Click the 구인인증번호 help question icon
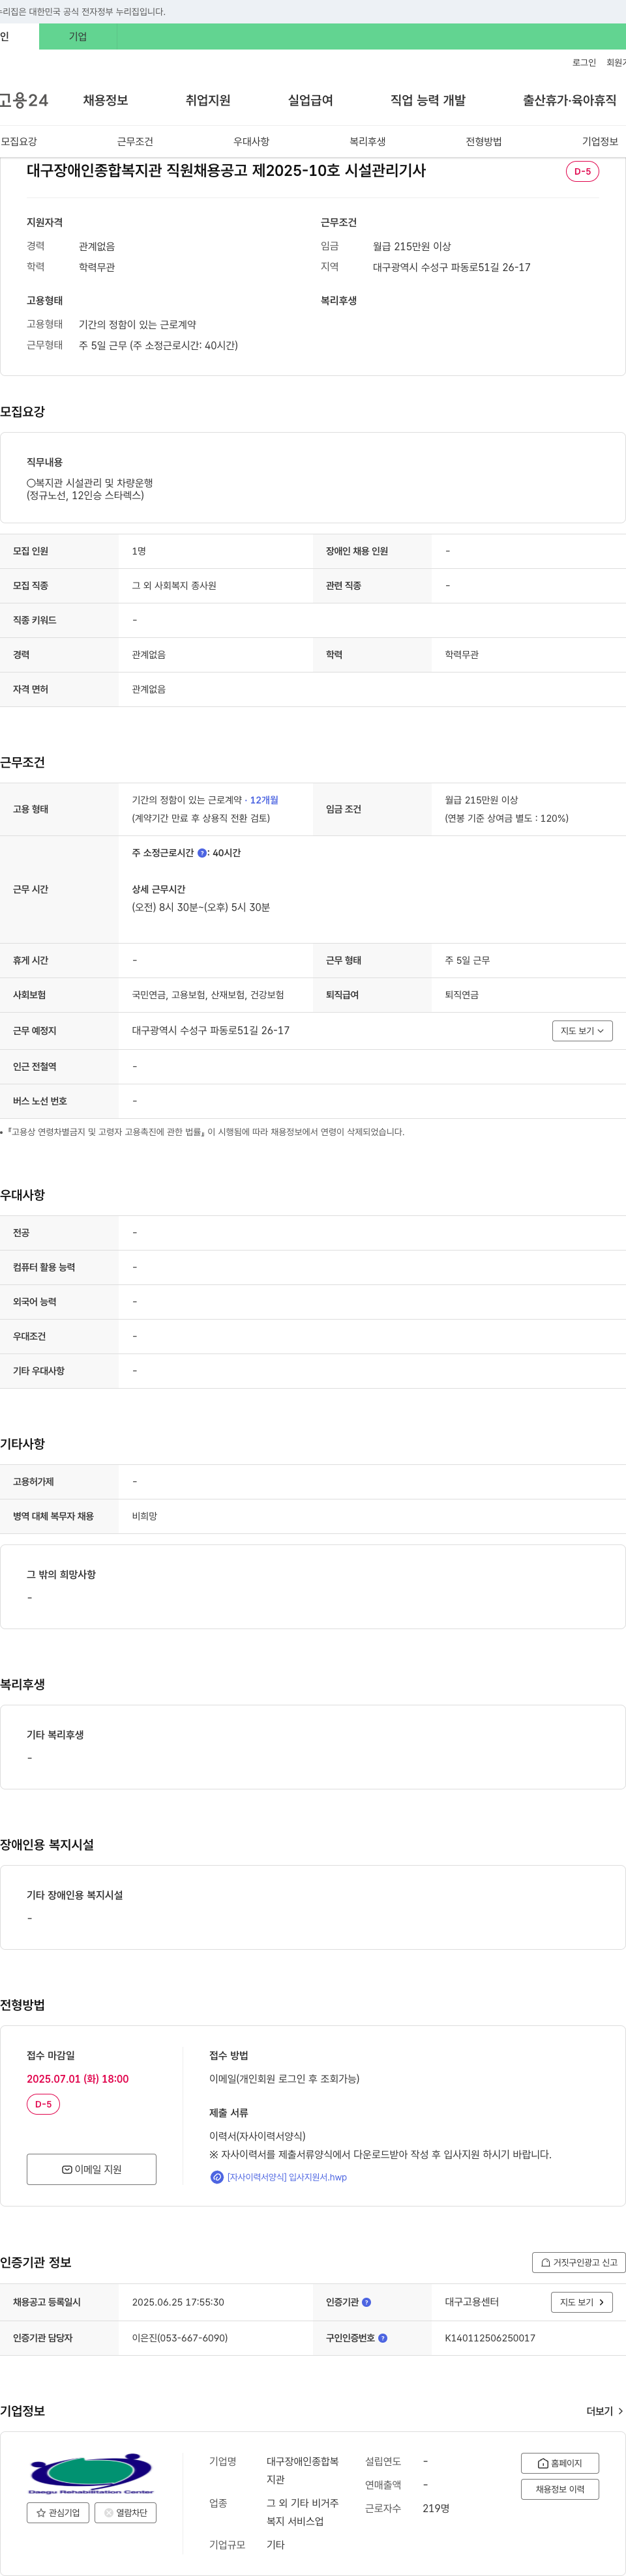This screenshot has height=2576, width=626. [x=383, y=2338]
